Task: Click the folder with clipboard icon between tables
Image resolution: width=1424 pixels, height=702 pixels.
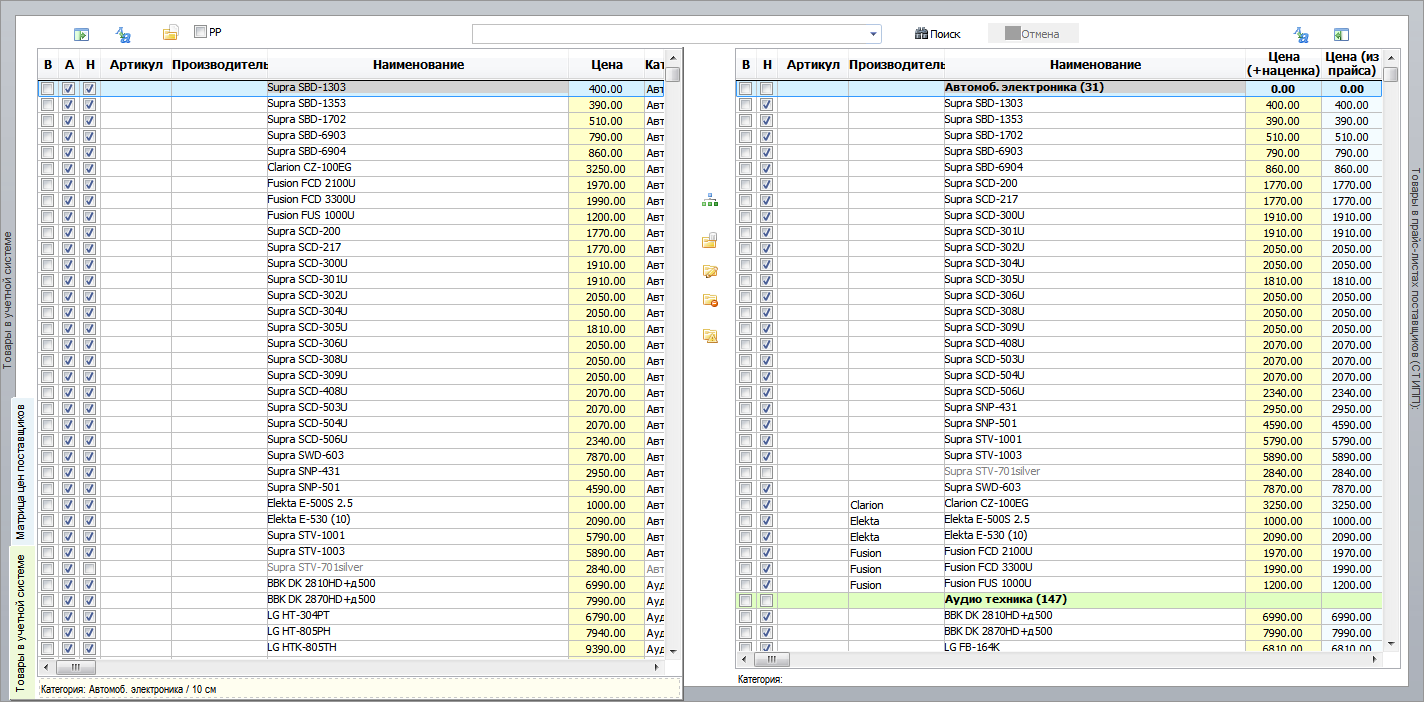Action: tap(710, 240)
